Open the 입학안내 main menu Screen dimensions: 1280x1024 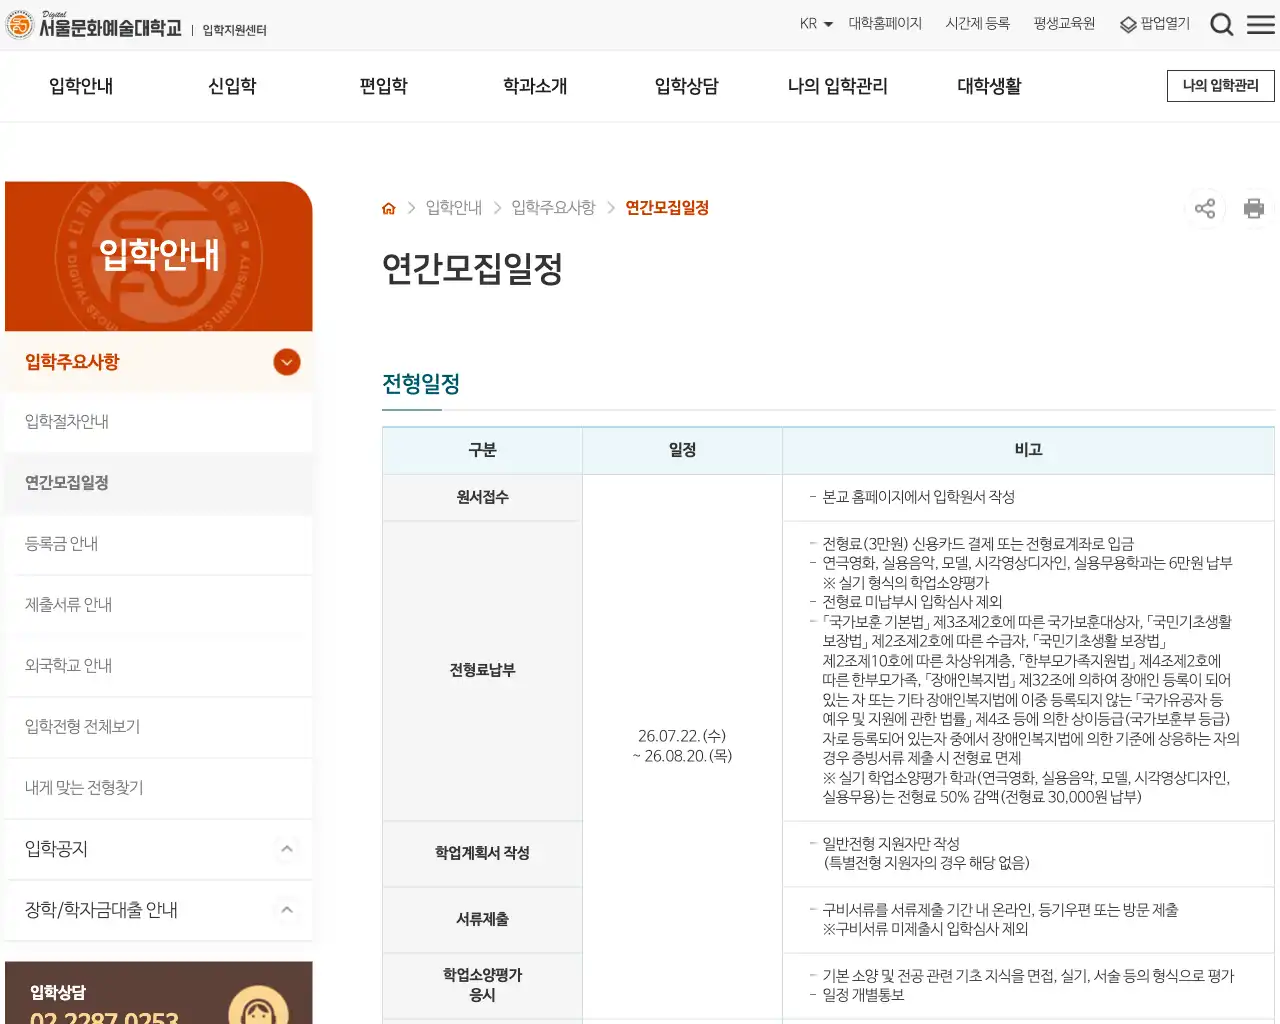tap(81, 86)
